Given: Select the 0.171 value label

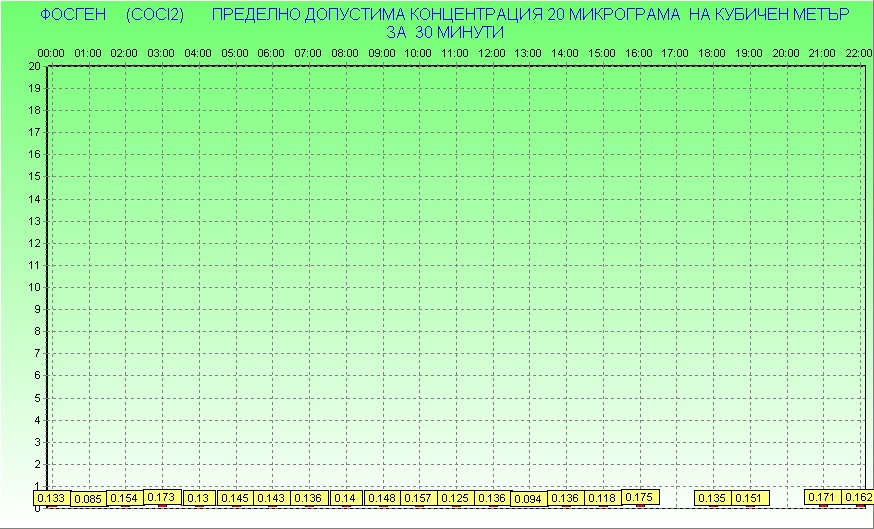Looking at the screenshot, I should [822, 497].
